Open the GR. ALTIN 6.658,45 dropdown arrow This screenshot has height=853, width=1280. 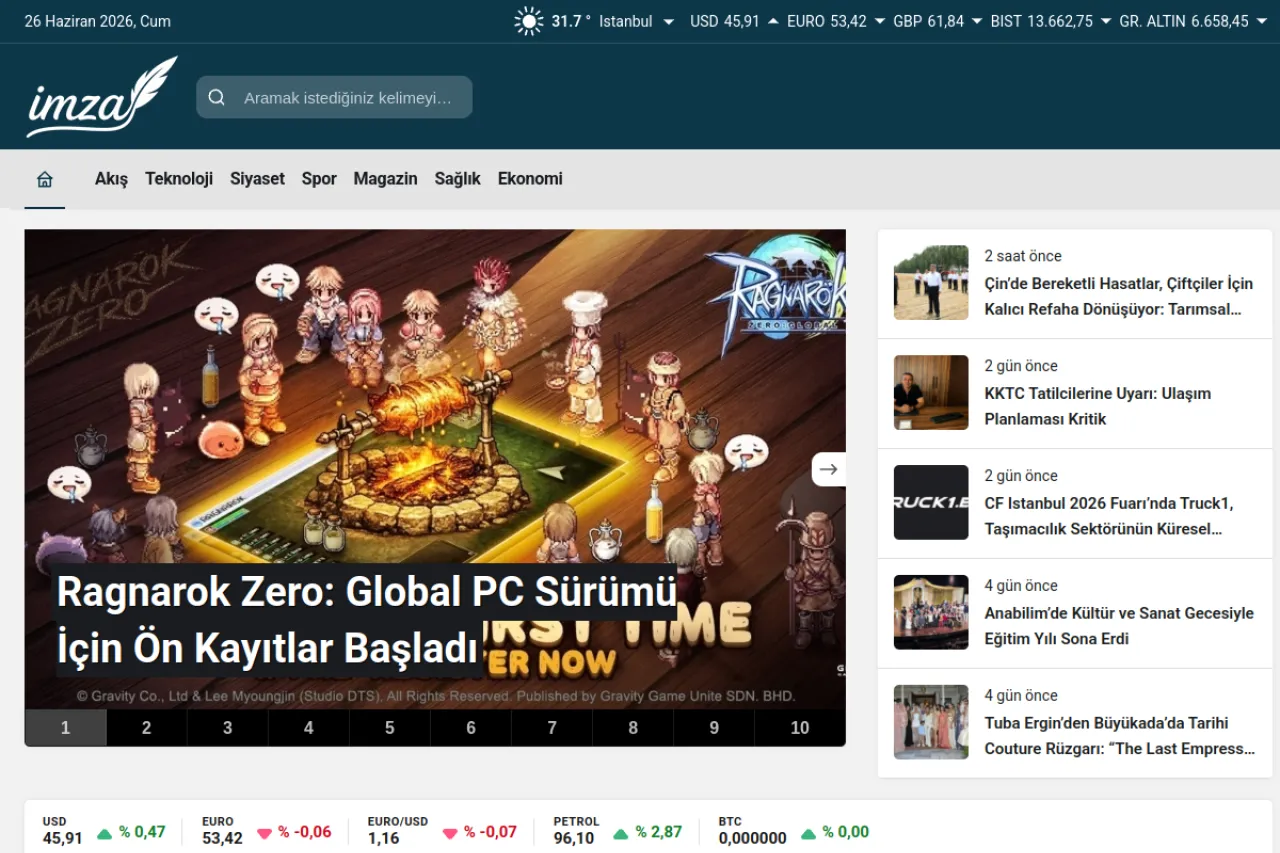[x=1261, y=21]
